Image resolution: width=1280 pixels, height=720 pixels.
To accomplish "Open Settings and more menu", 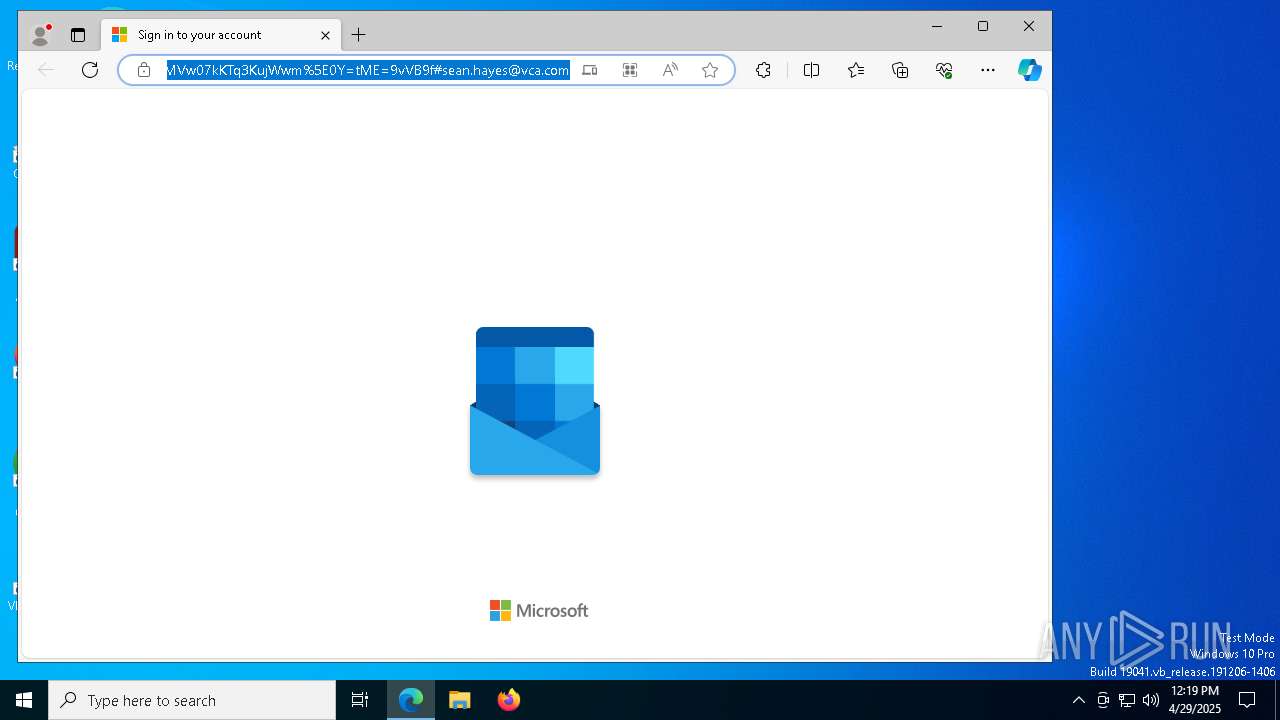I will click(988, 70).
